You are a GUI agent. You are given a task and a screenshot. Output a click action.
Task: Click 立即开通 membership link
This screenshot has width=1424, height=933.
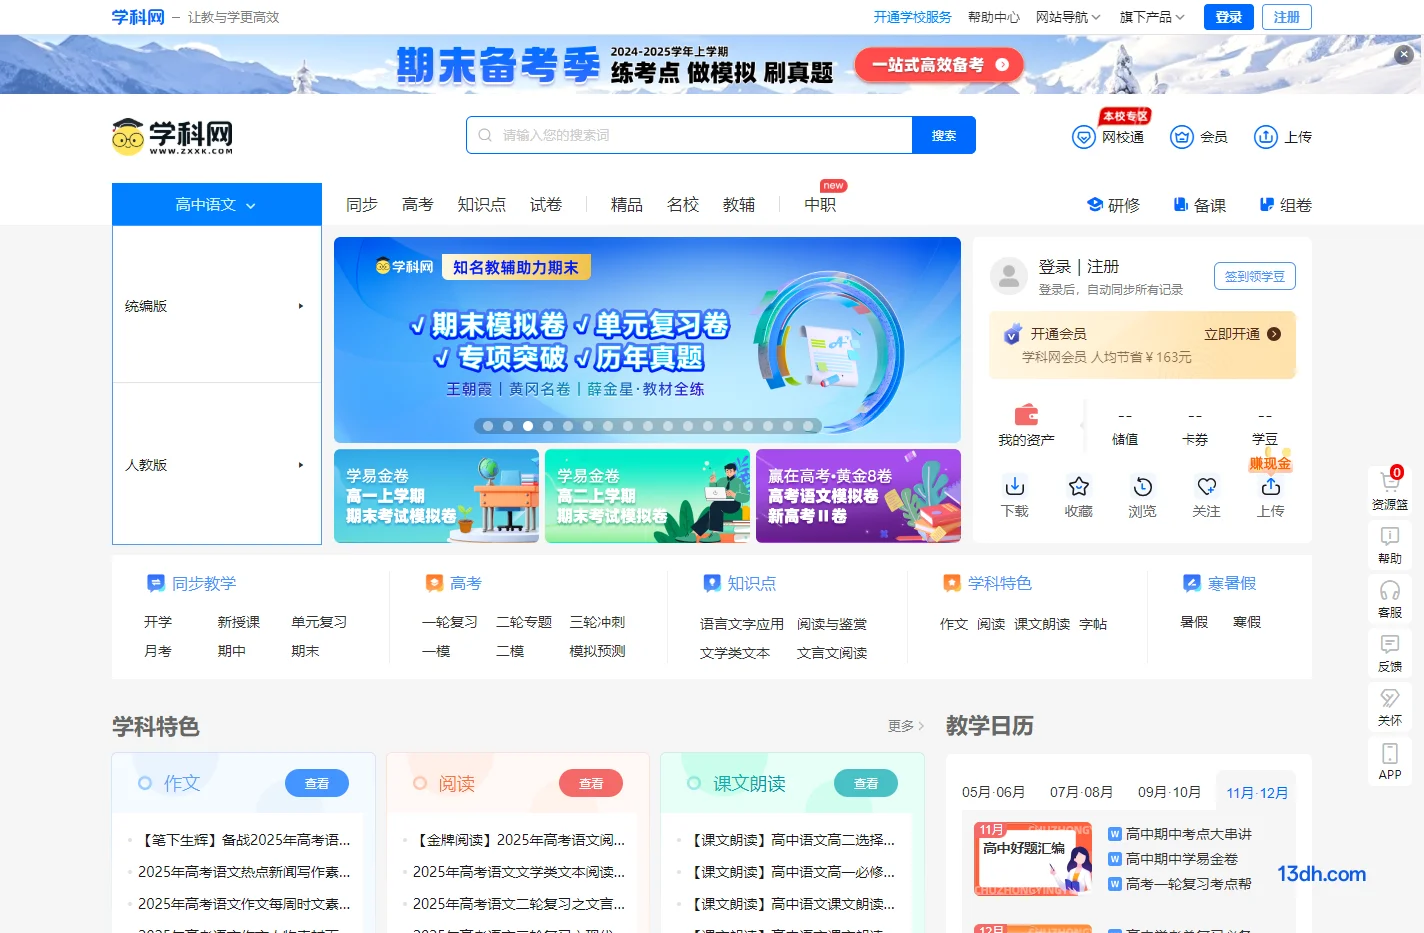(1242, 334)
